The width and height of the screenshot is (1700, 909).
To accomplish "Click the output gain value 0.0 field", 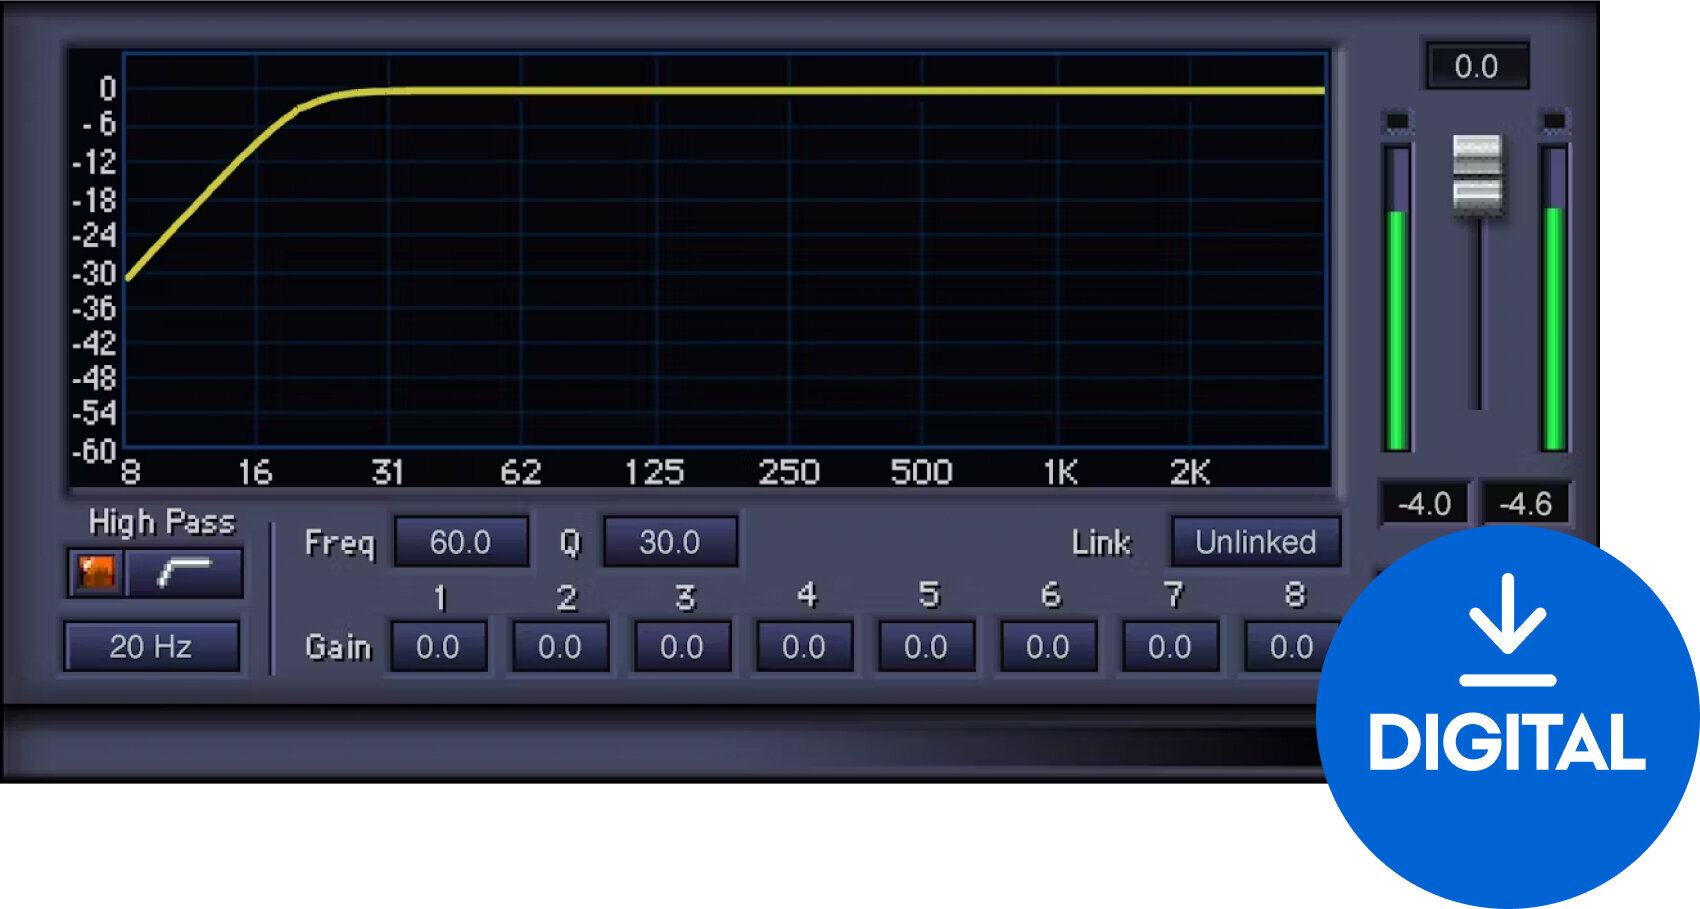I will [x=1477, y=67].
